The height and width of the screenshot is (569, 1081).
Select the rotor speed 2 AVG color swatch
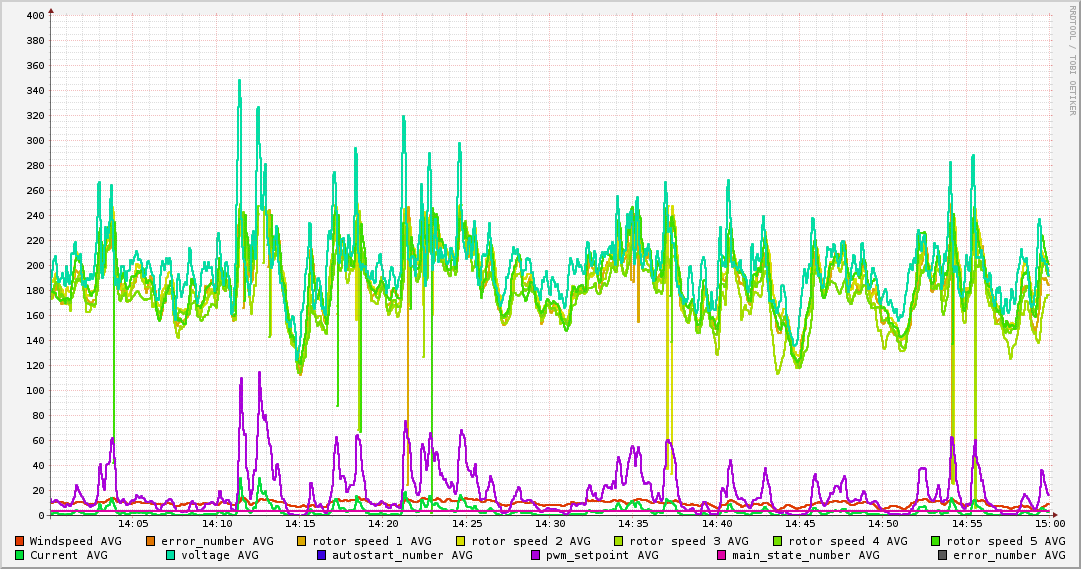click(x=461, y=541)
